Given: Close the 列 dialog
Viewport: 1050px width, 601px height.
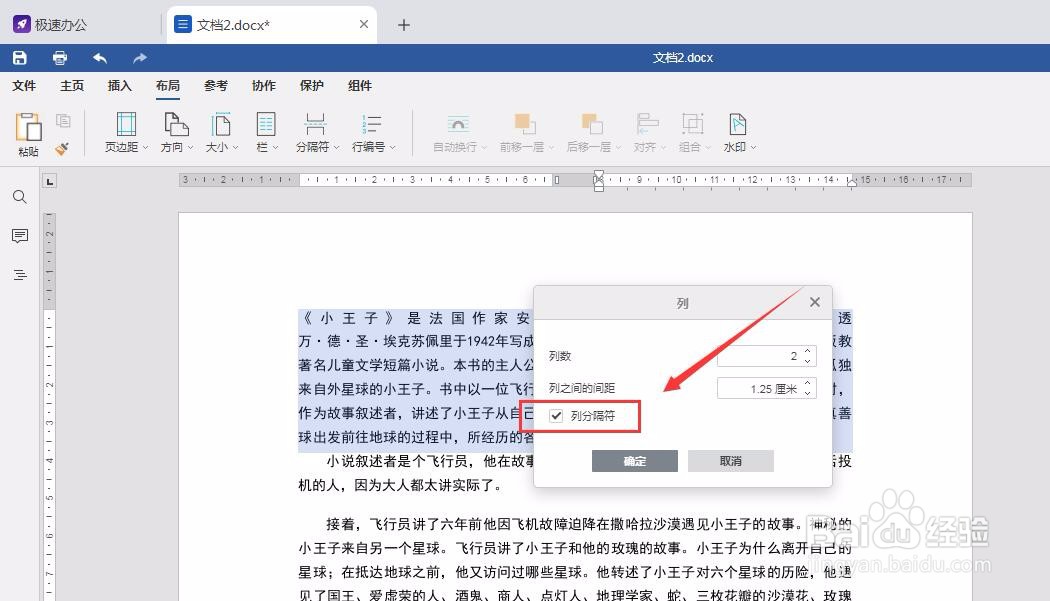Looking at the screenshot, I should click(815, 302).
